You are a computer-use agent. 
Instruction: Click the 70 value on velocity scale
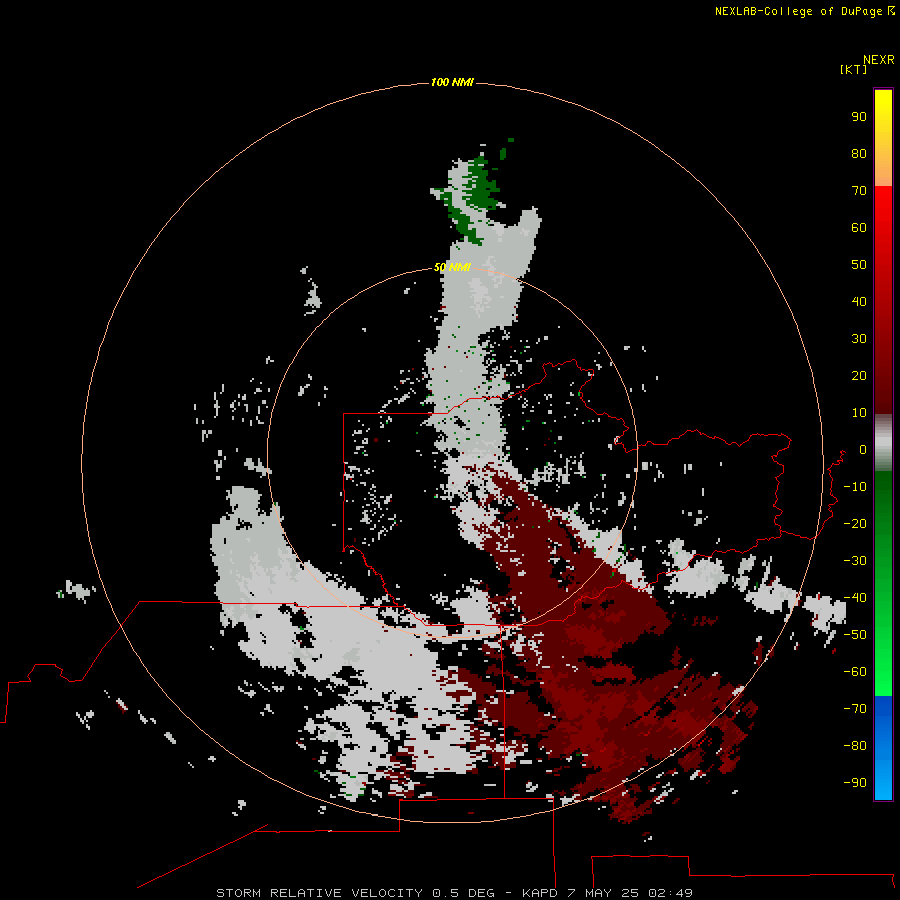point(859,191)
